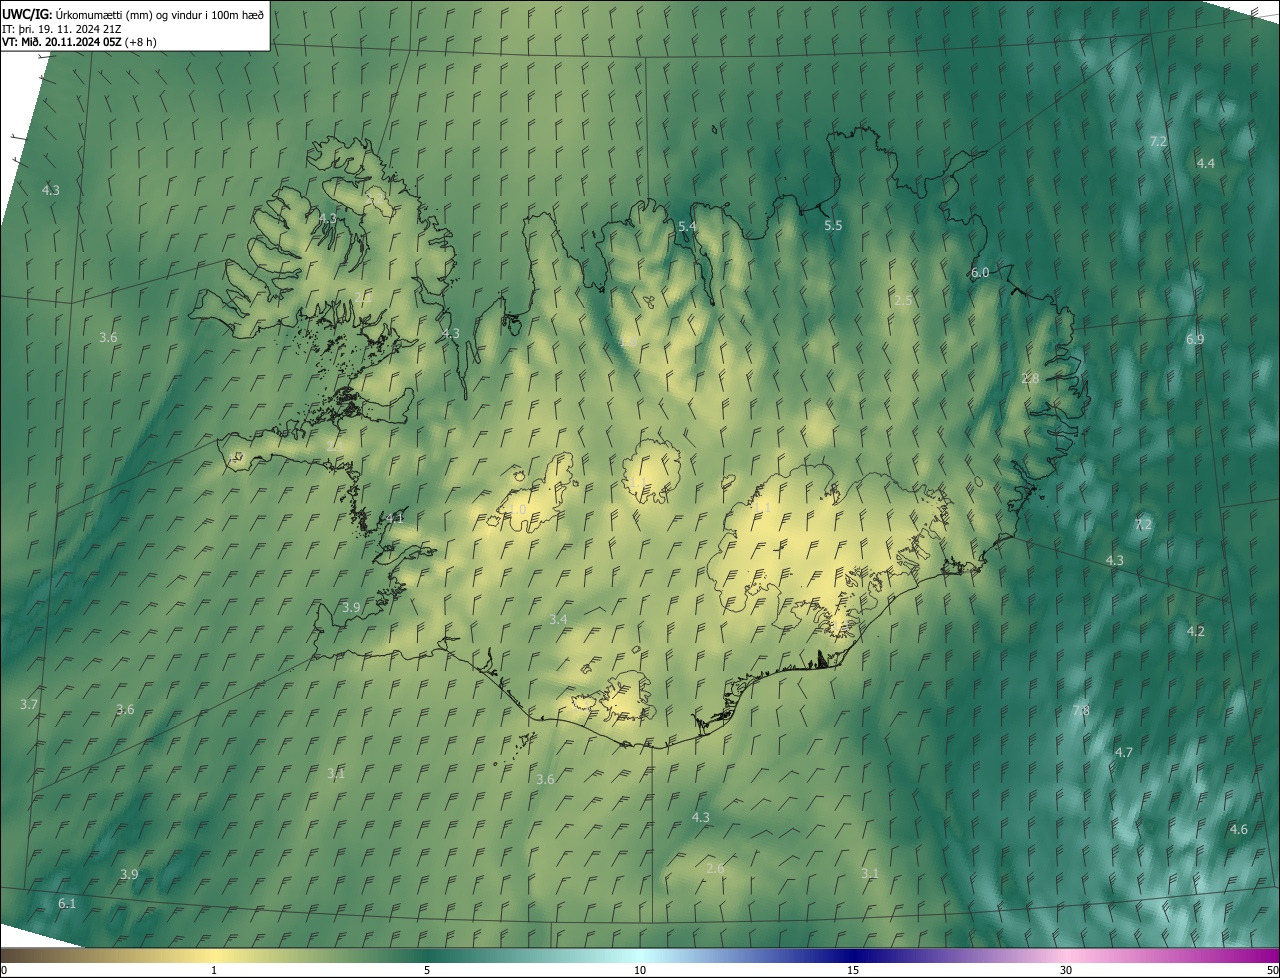The width and height of the screenshot is (1280, 978).
Task: Click the colour scale tick label 5
Action: (427, 970)
